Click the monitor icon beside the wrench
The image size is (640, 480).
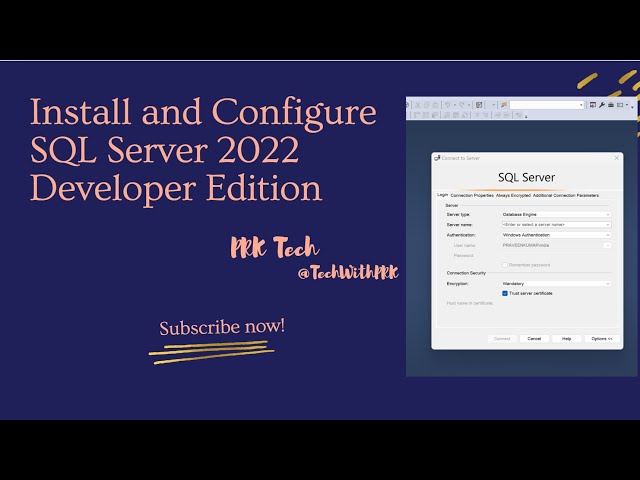click(593, 105)
